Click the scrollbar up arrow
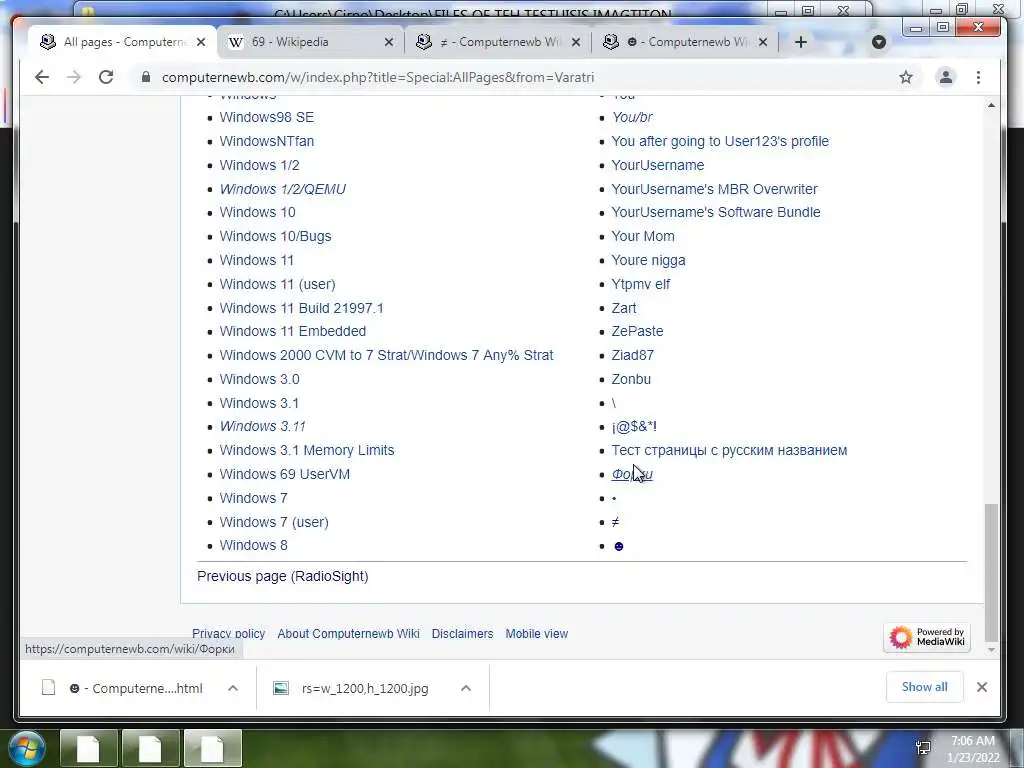 pos(991,105)
